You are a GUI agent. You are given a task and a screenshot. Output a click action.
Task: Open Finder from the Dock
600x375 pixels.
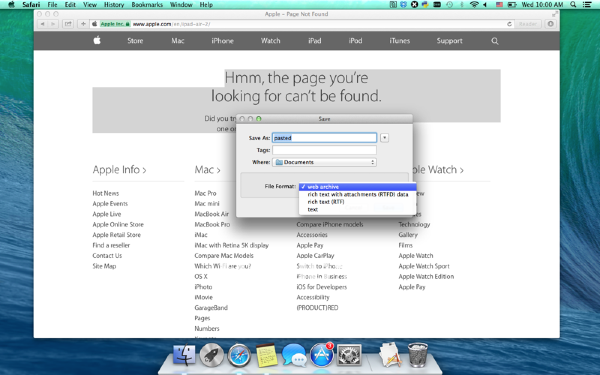point(184,355)
